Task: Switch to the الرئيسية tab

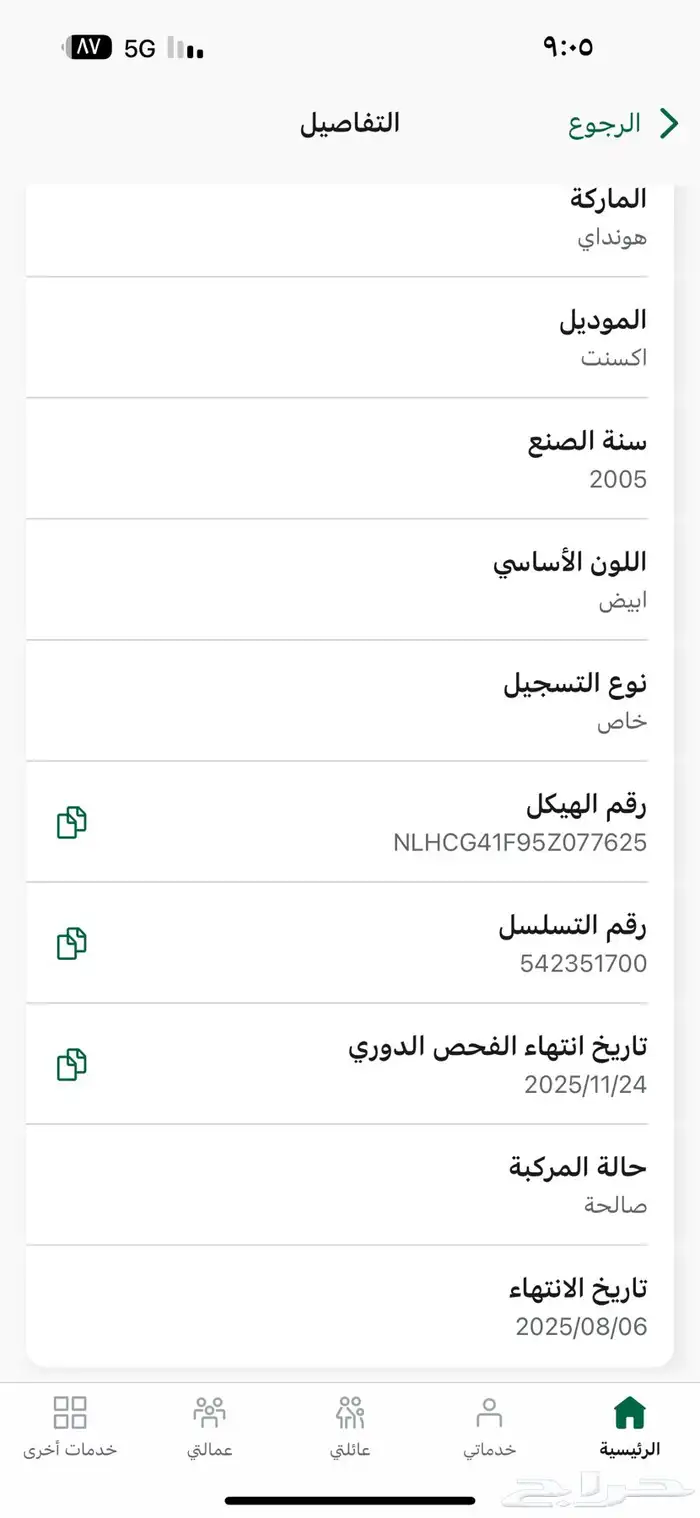Action: pos(628,1425)
